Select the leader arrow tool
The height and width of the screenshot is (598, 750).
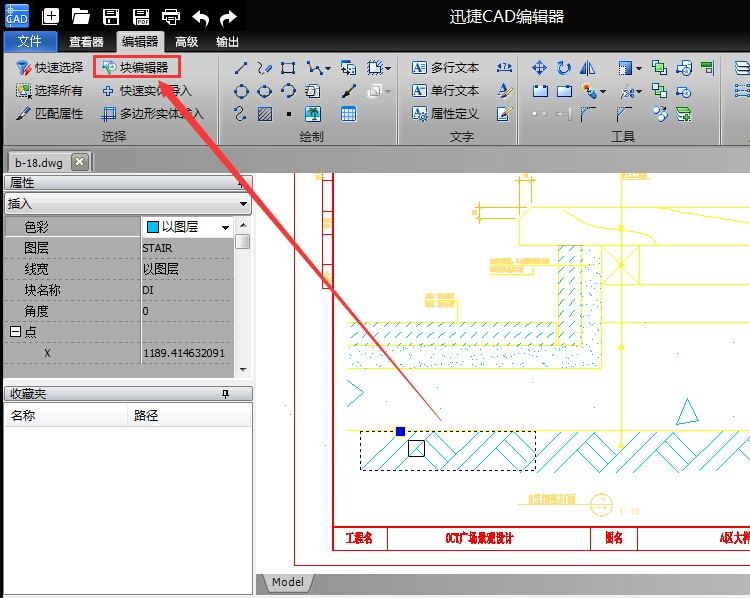(349, 91)
